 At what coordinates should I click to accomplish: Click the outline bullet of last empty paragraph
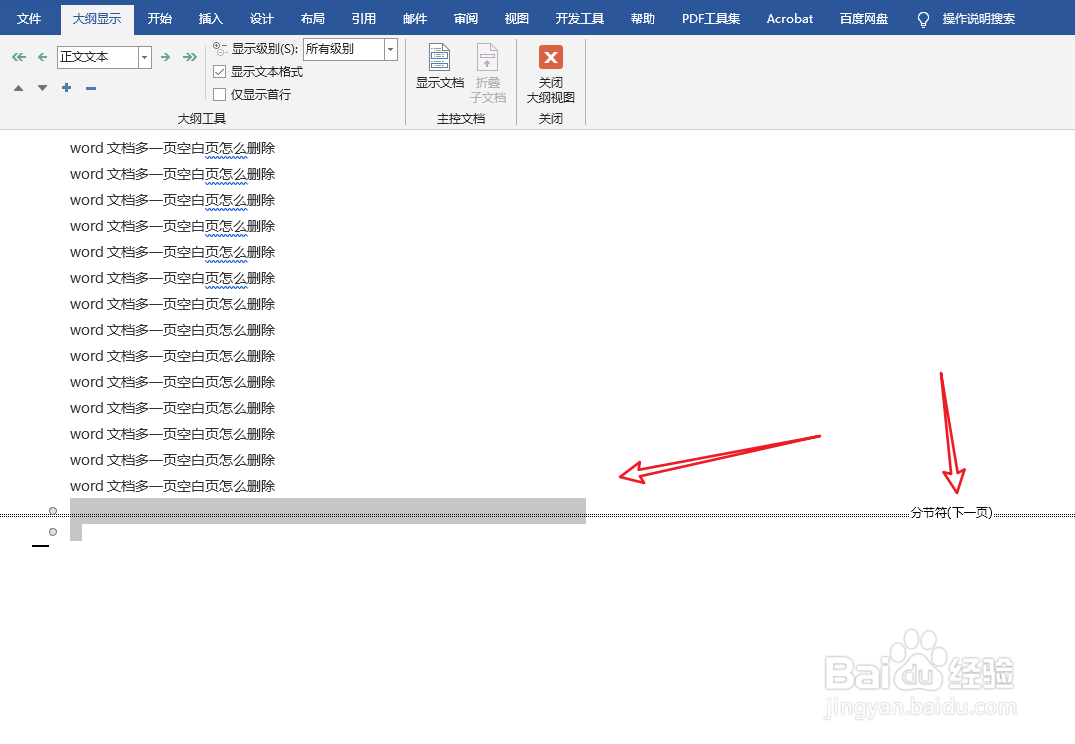click(x=53, y=531)
